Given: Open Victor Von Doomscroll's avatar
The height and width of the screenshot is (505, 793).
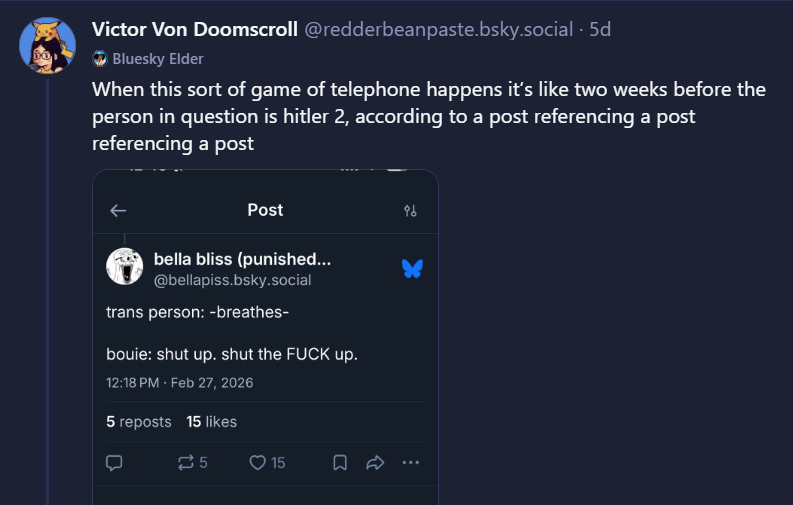Looking at the screenshot, I should [x=47, y=45].
